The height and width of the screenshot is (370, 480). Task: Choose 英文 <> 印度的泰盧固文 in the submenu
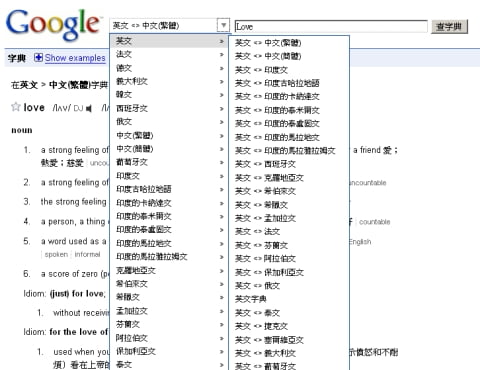(289, 124)
